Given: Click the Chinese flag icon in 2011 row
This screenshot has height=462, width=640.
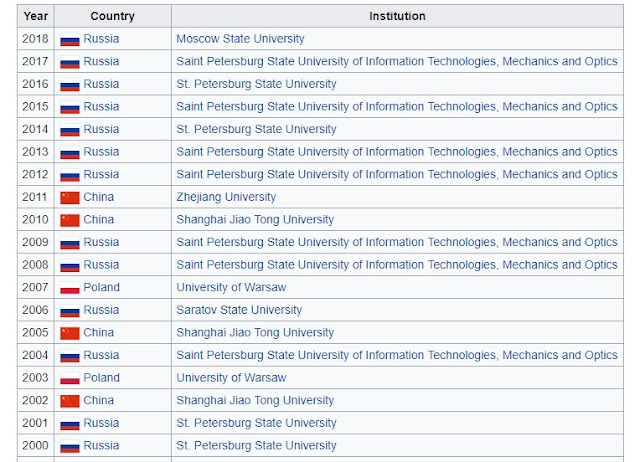Looking at the screenshot, I should (70, 198).
